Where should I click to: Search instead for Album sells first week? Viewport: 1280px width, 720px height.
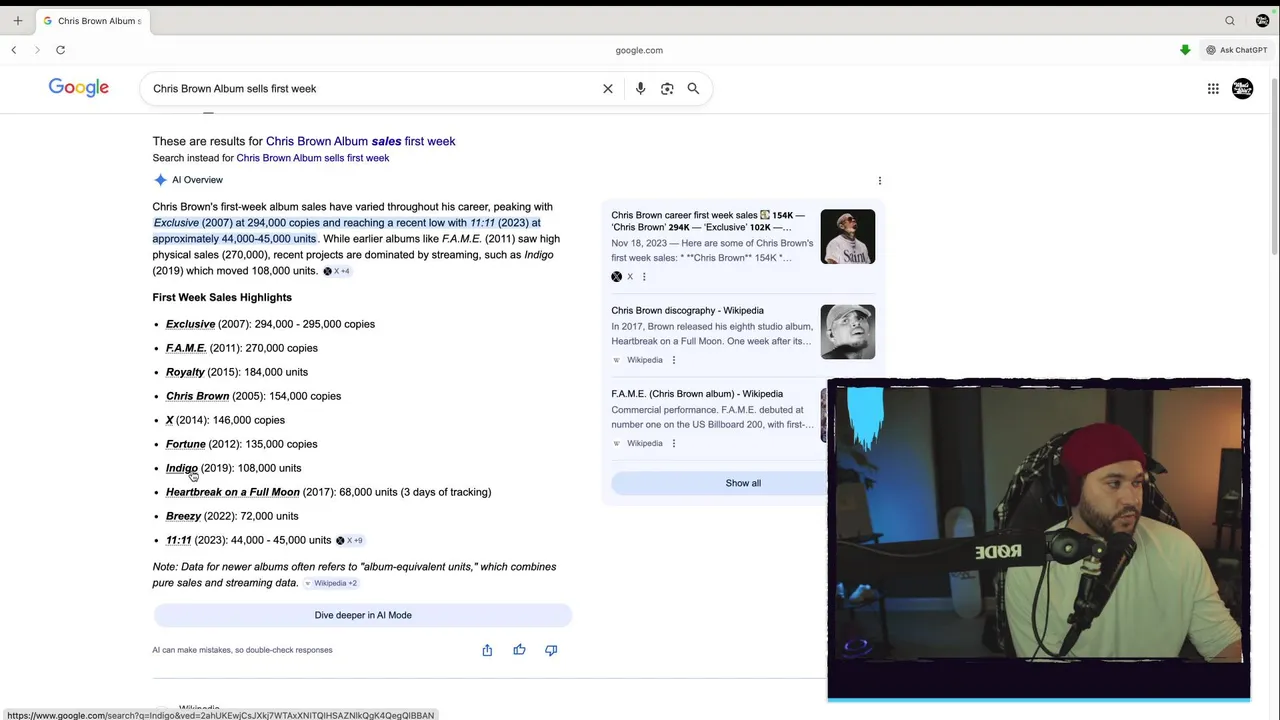click(x=313, y=158)
